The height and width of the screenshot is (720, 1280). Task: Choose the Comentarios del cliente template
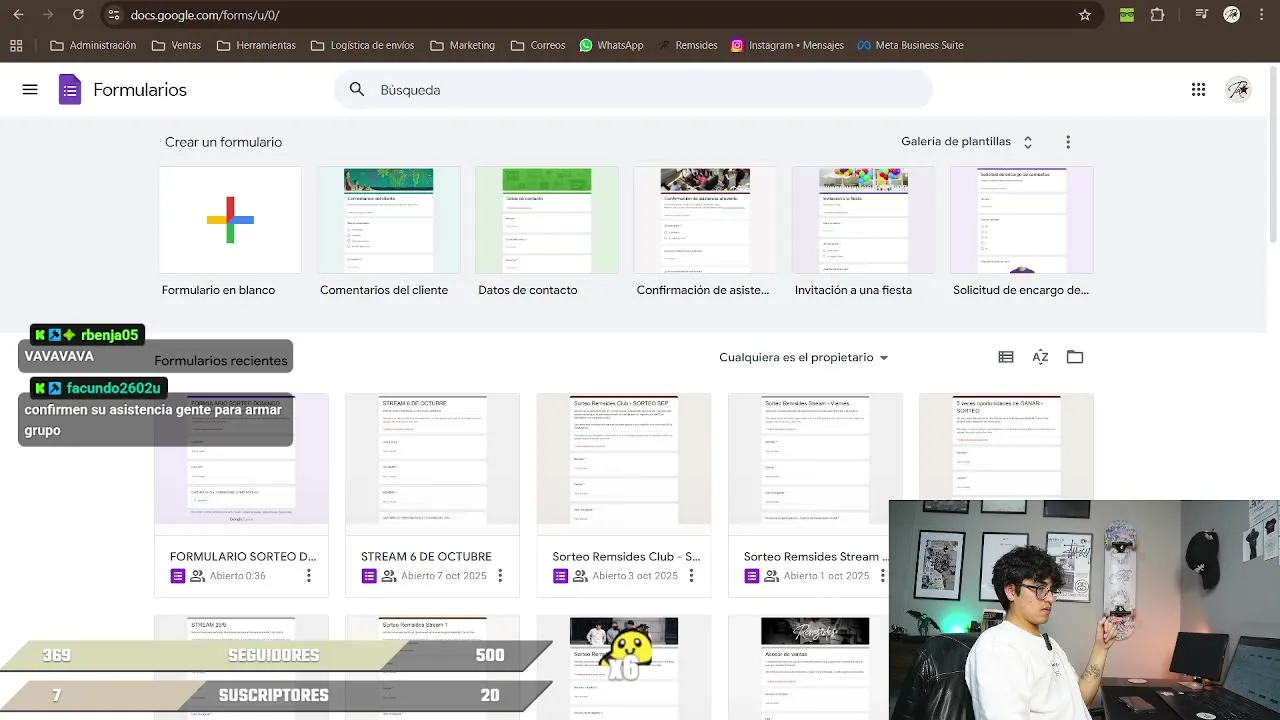pos(388,220)
